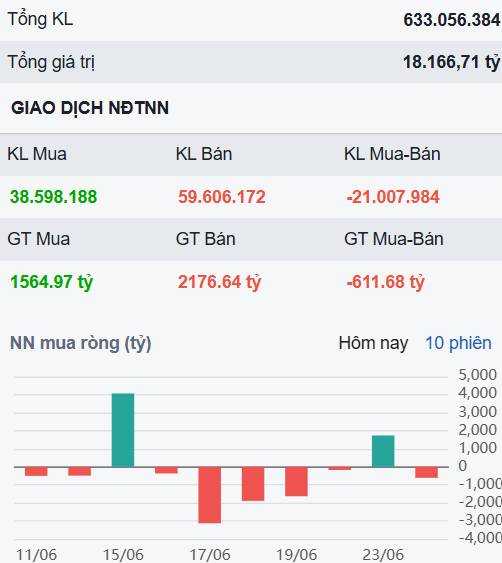
Task: Click the red bar for 11/06
Action: 36,471
